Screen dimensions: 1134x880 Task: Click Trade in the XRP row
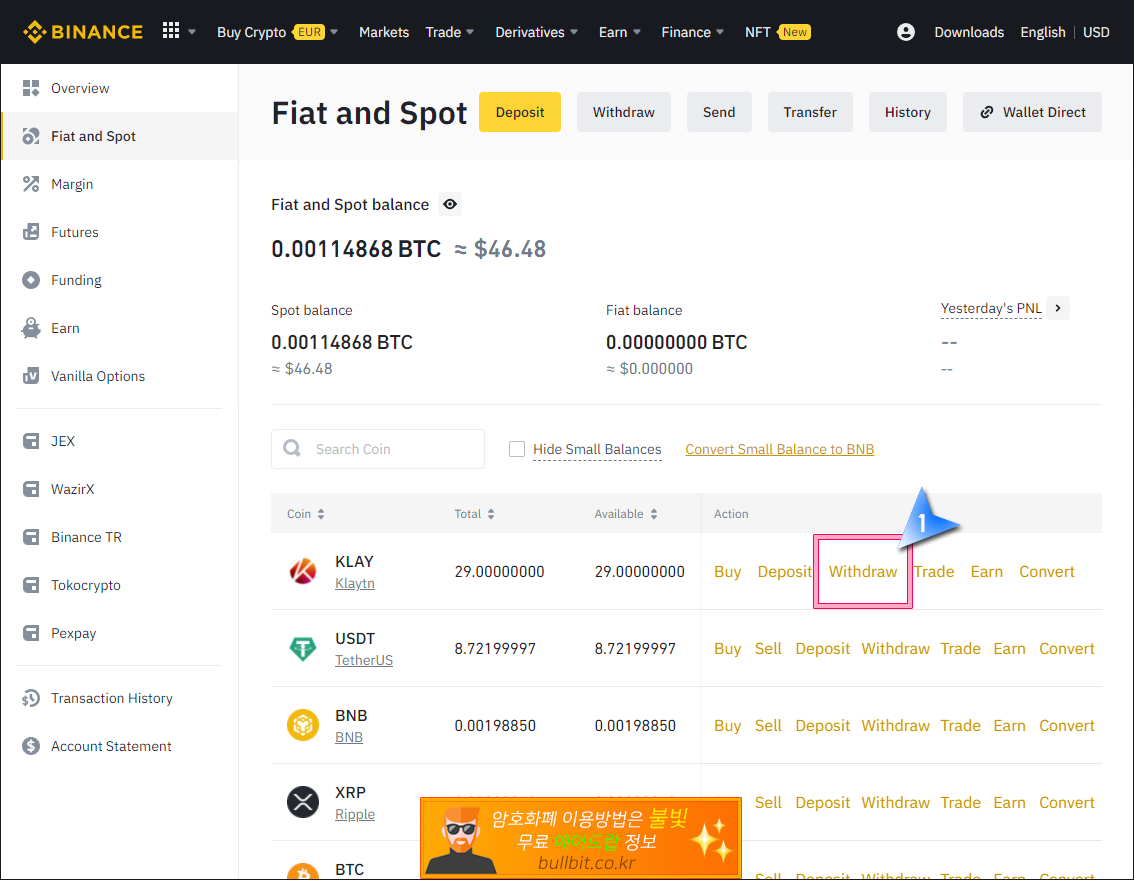tap(960, 803)
